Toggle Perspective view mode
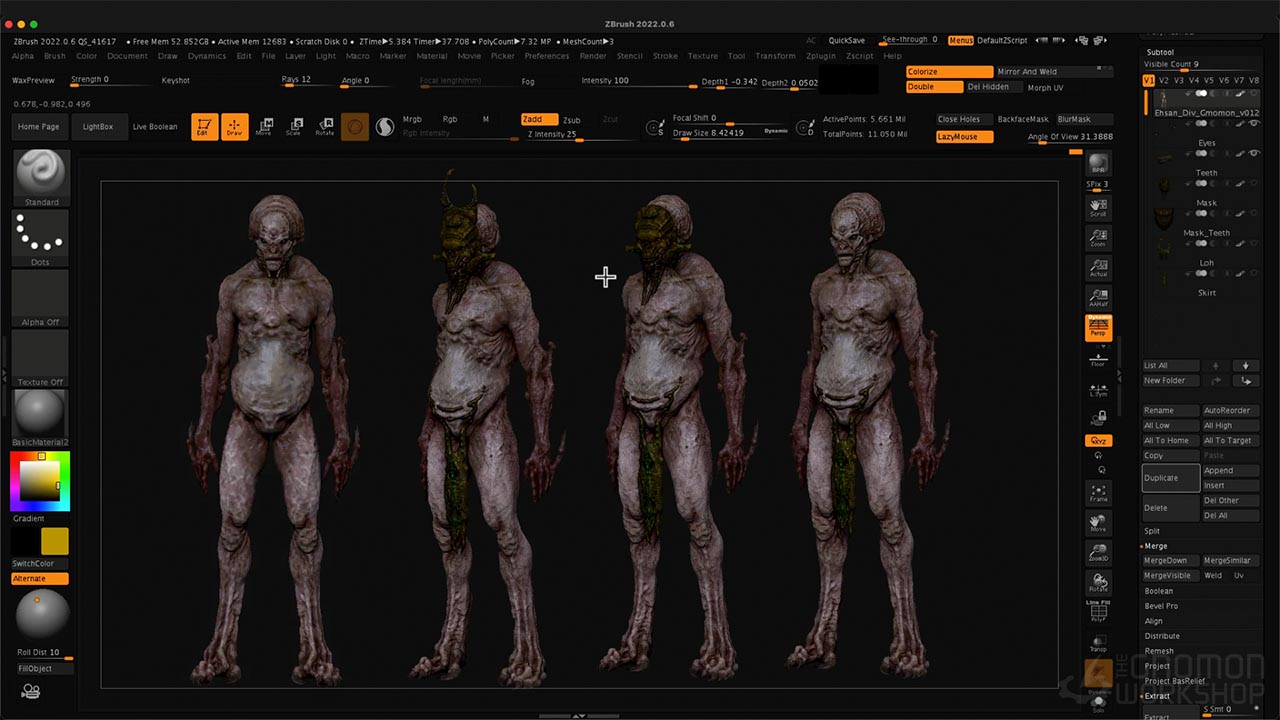Viewport: 1280px width, 720px height. 1098,327
